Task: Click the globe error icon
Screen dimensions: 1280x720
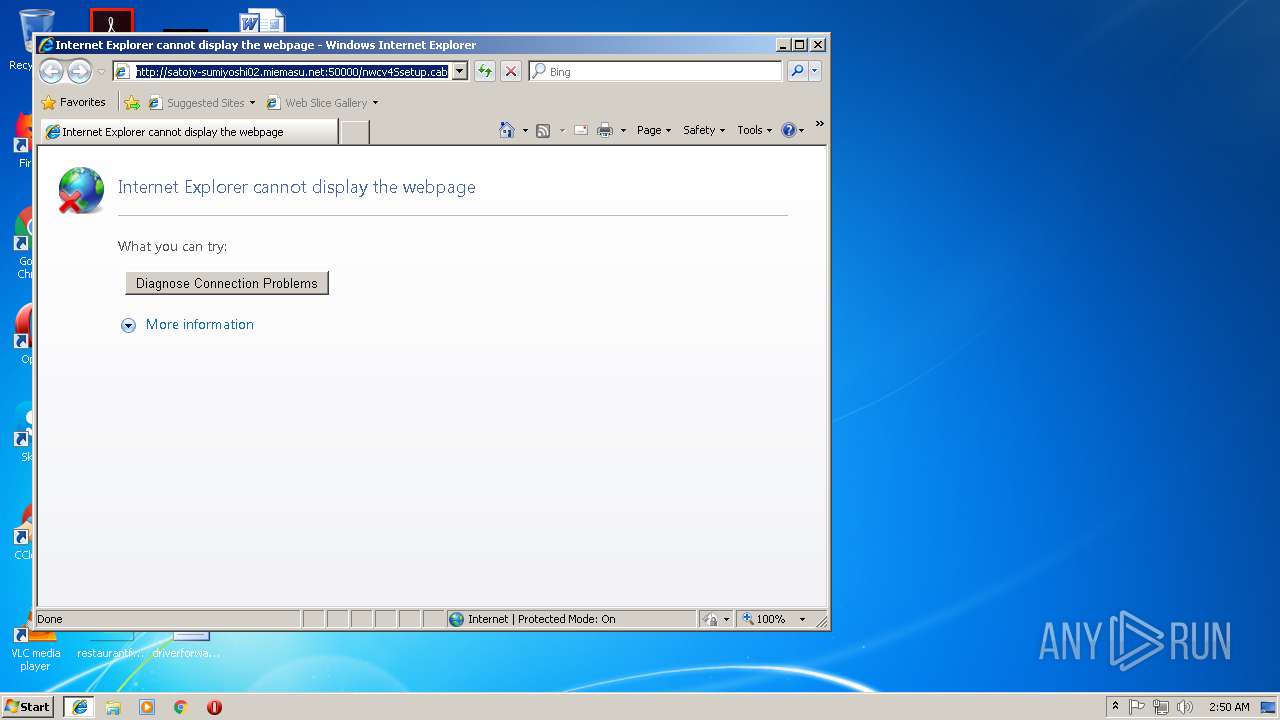Action: [x=80, y=190]
